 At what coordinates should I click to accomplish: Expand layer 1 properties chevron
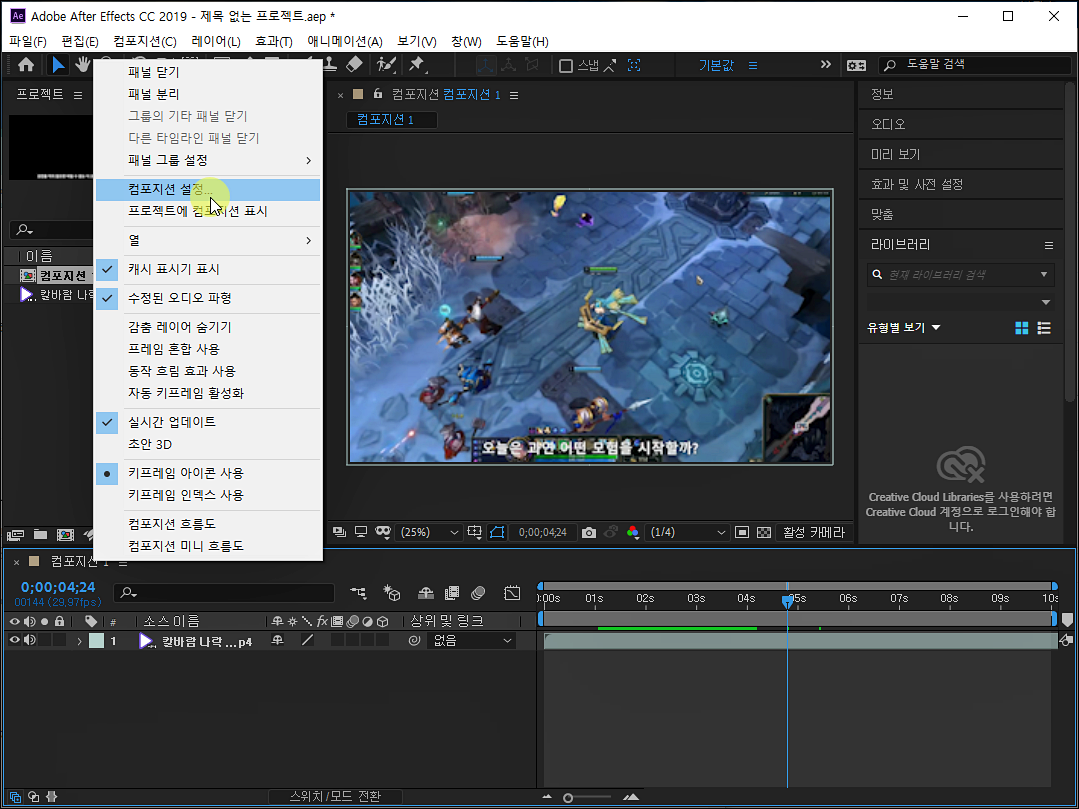(79, 641)
